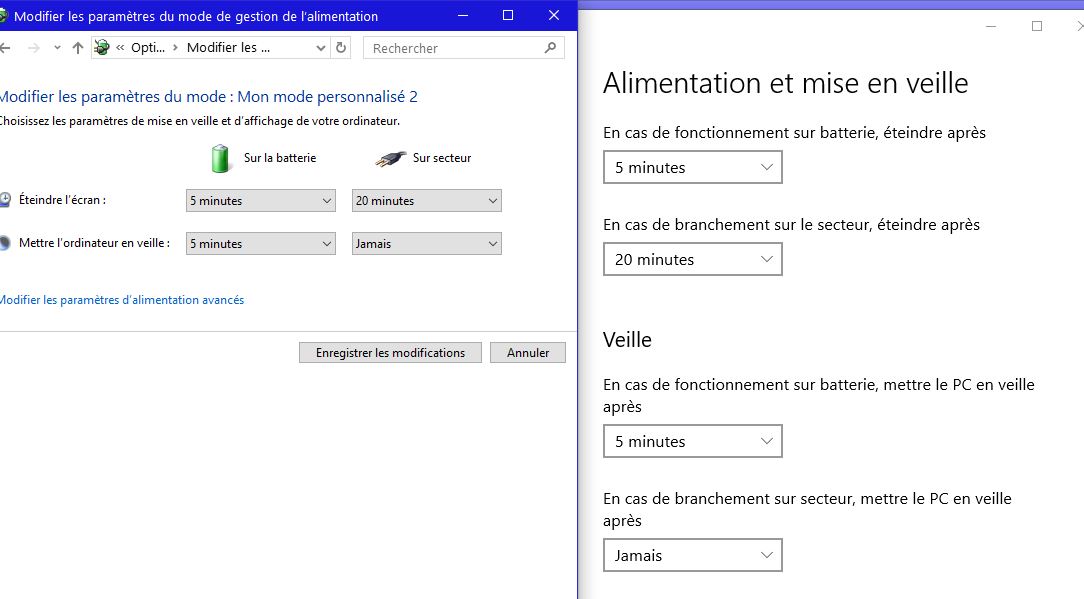
Task: Open Settings sleep when plugged in 'Jamais' dropdown
Action: tap(693, 555)
